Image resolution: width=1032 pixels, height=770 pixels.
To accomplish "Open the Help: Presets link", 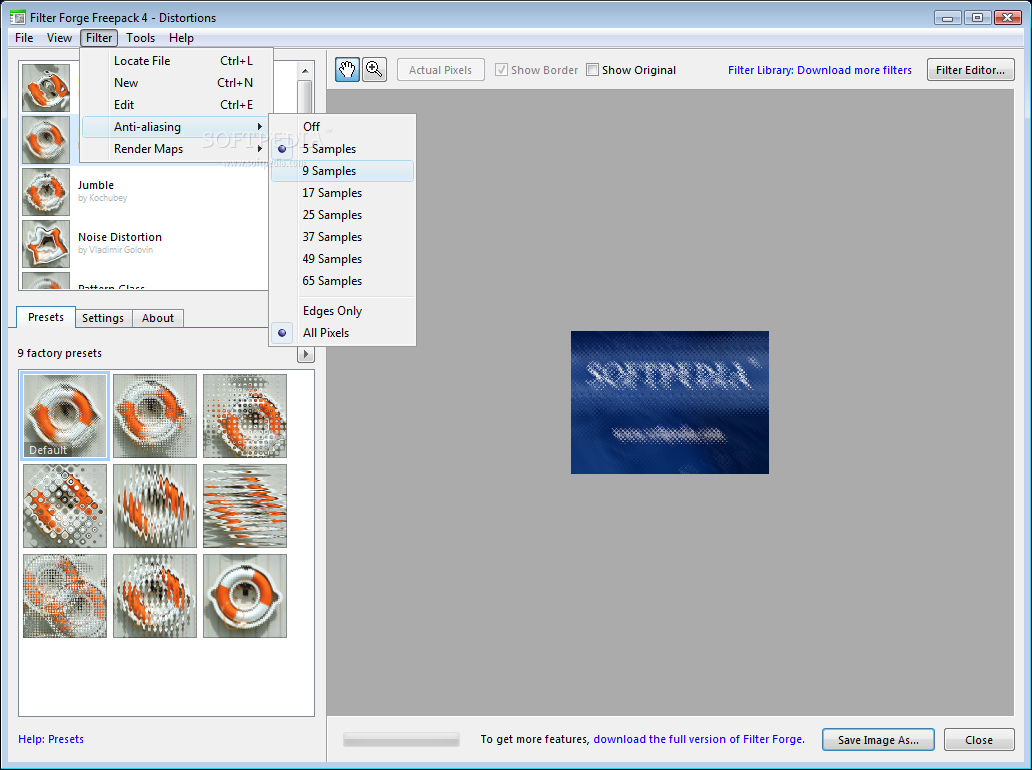I will pos(51,739).
